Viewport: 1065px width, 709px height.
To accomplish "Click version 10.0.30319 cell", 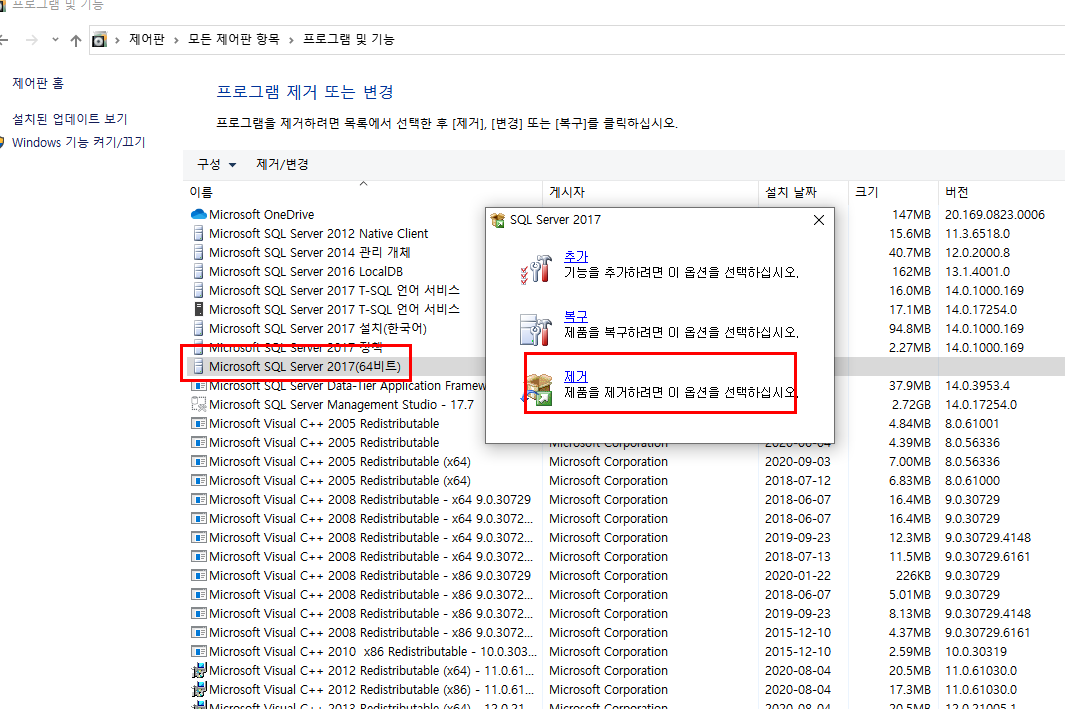I will pos(976,651).
